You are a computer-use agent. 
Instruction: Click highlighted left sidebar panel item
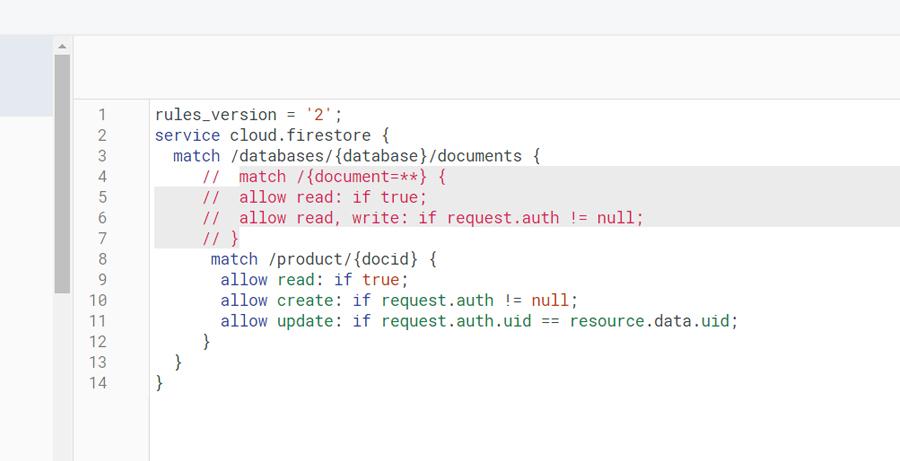(26, 76)
